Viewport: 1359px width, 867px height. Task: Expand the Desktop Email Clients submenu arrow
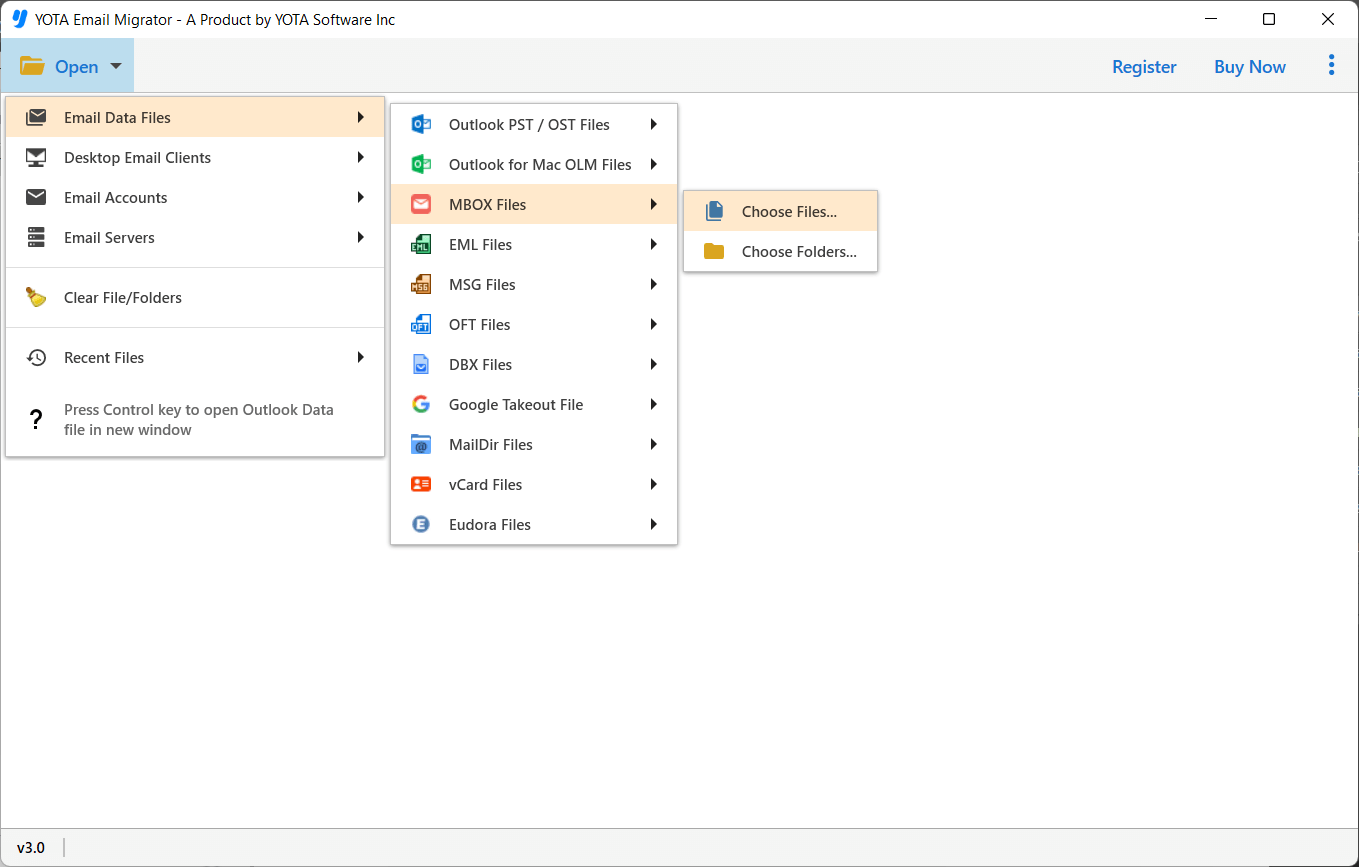tap(360, 157)
